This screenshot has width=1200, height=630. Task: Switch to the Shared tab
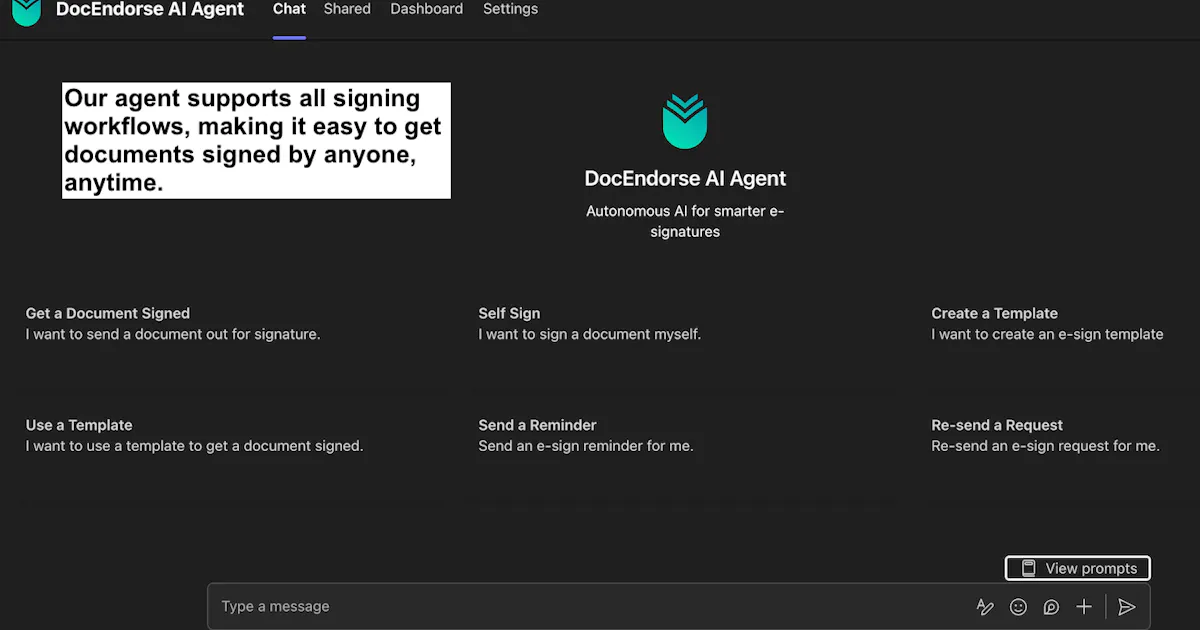pos(347,9)
